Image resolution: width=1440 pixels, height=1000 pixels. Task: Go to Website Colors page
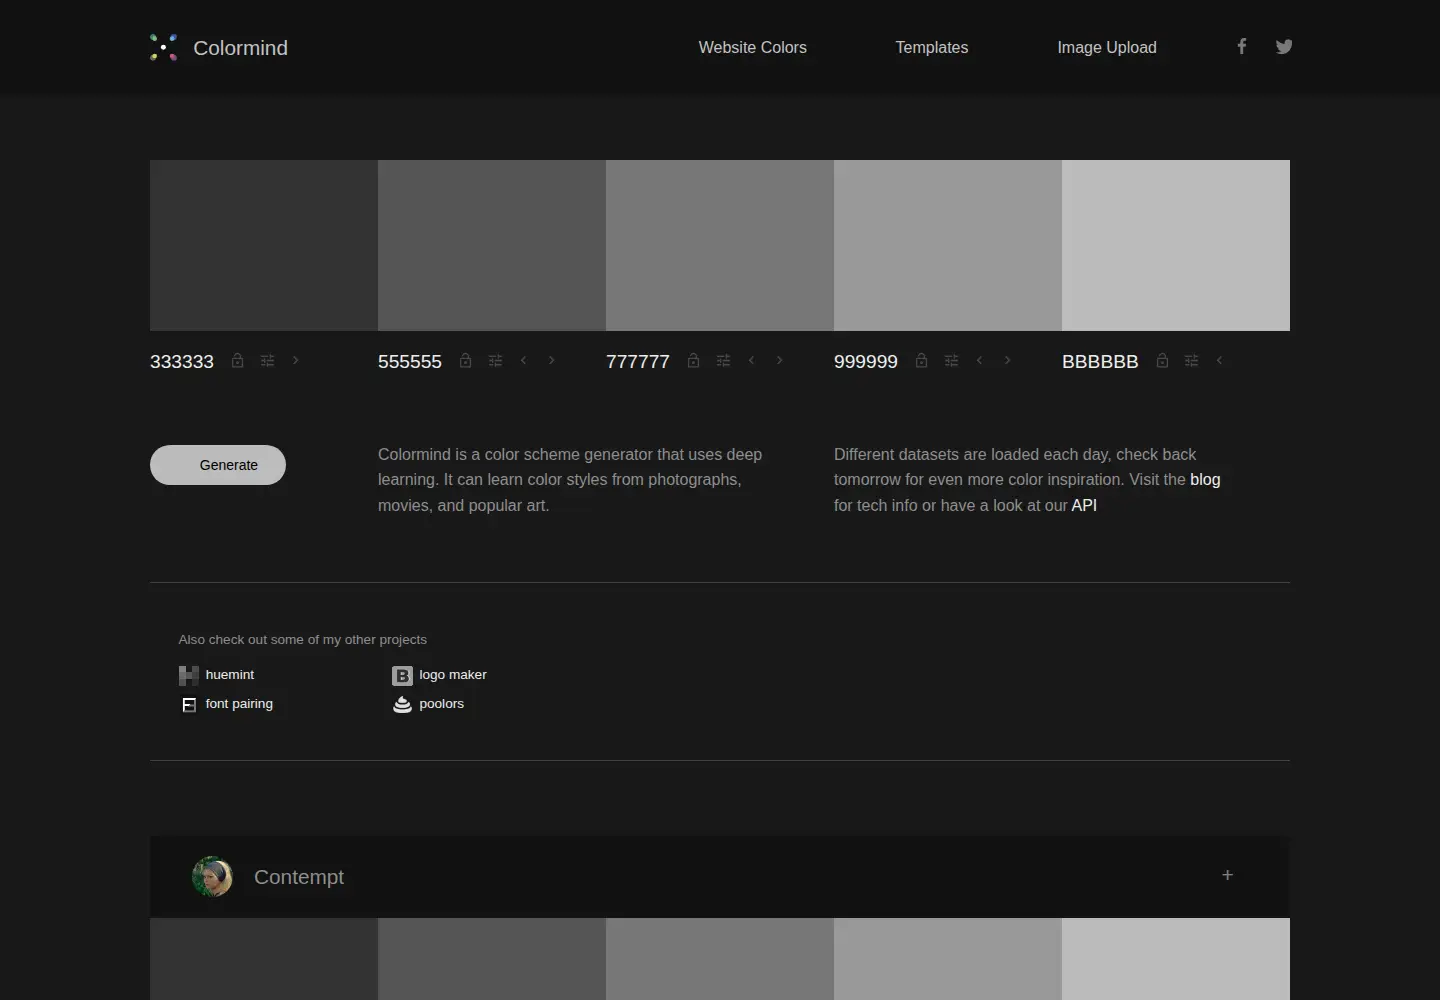pyautogui.click(x=752, y=47)
